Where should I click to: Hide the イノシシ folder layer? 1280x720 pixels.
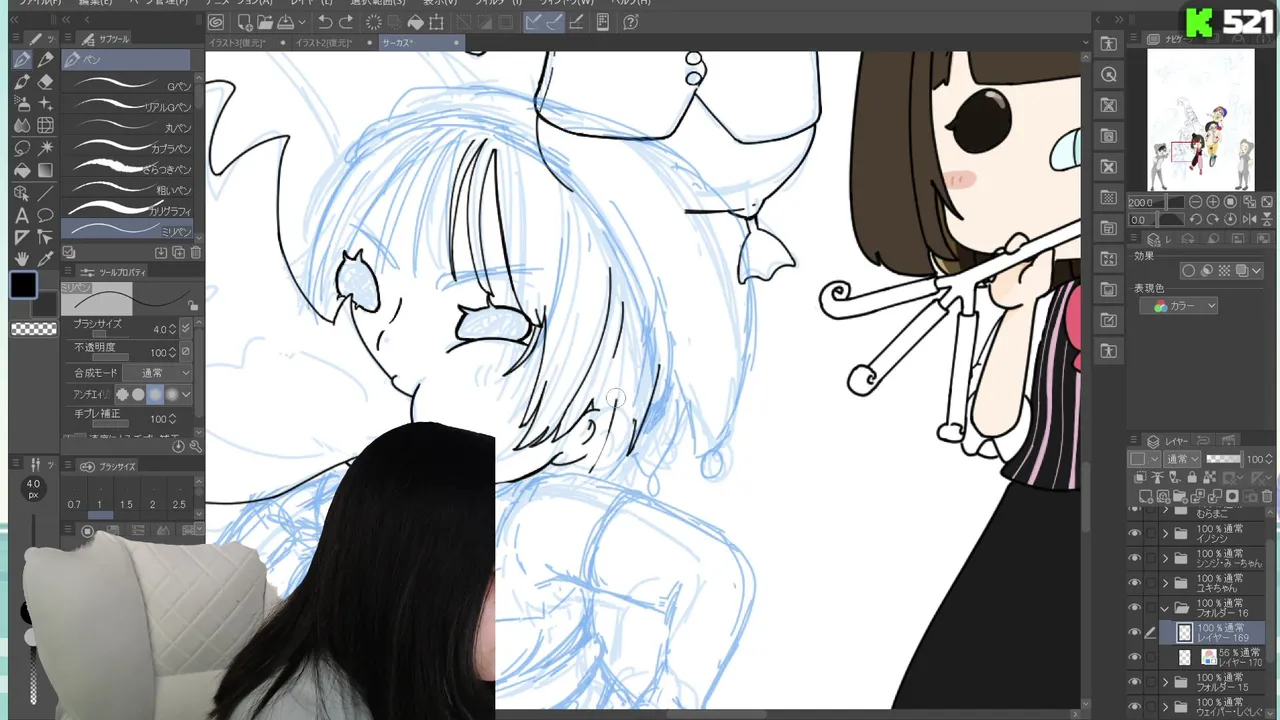click(x=1134, y=533)
